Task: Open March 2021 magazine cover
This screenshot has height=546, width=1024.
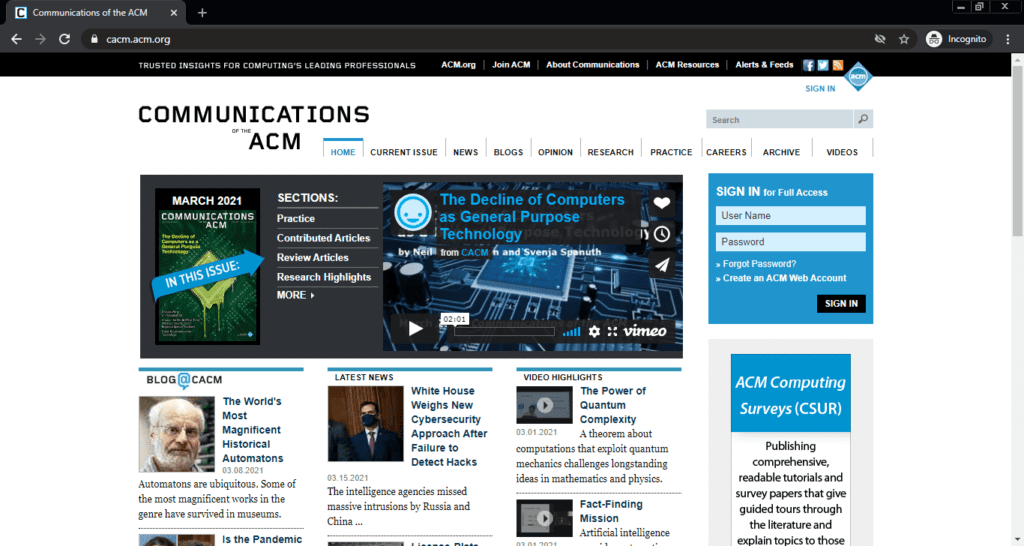Action: [207, 266]
